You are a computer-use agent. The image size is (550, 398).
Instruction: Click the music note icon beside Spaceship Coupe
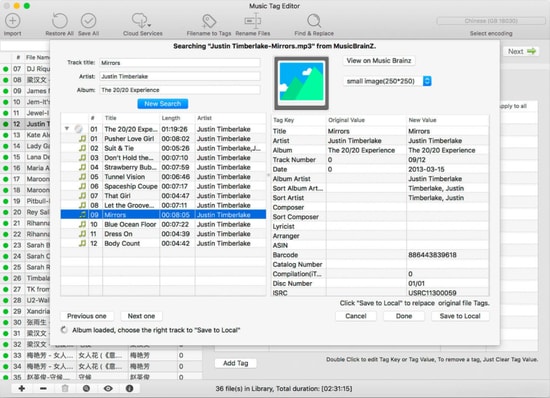(x=82, y=186)
